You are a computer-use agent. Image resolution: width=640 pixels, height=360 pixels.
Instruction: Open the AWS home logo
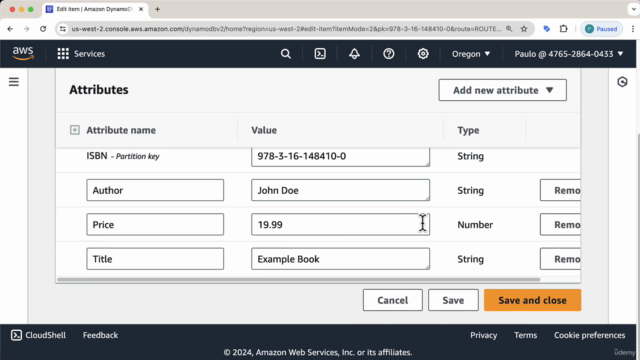pos(23,53)
